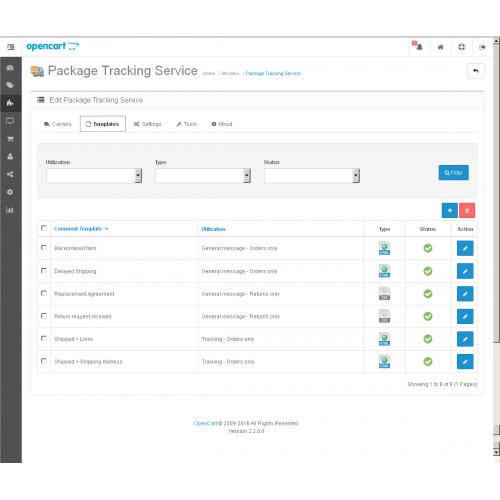Viewport: 500px width, 500px height.
Task: Click the vertical scrollbar down arrow
Action: (x=496, y=452)
